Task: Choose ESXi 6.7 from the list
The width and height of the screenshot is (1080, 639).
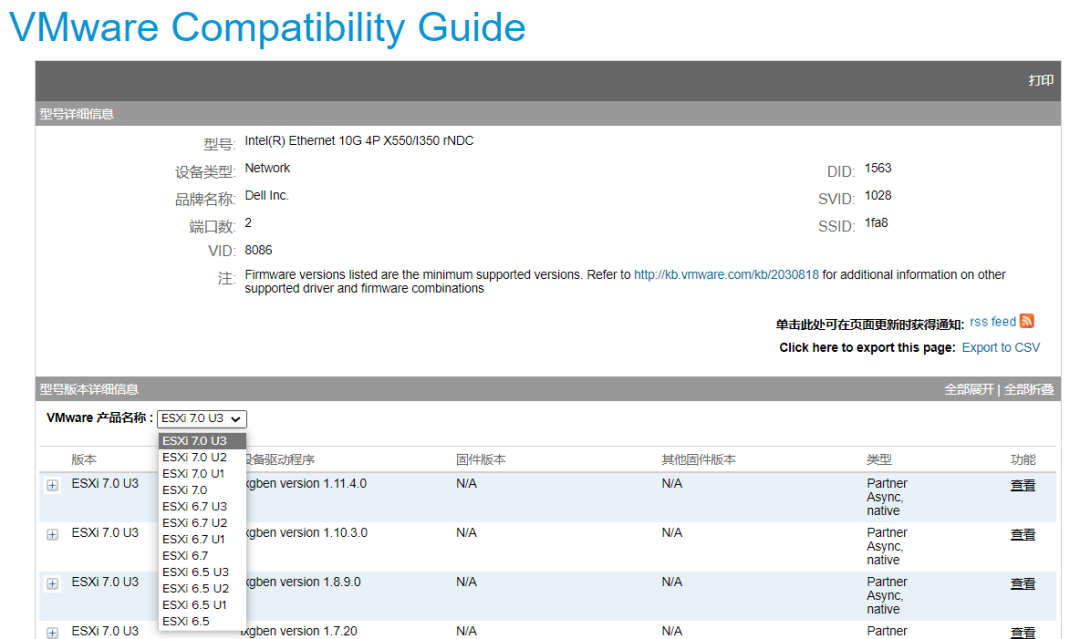Action: coord(202,556)
